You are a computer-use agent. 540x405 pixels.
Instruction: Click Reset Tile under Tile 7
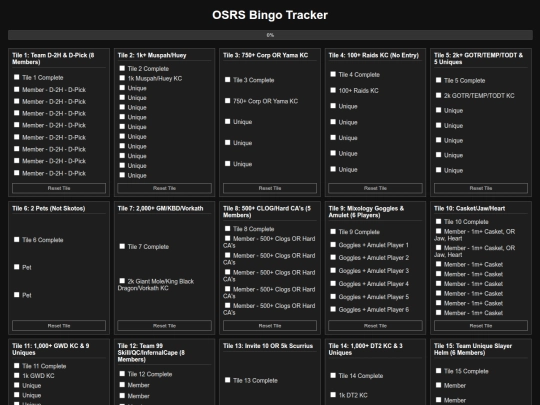tap(164, 325)
